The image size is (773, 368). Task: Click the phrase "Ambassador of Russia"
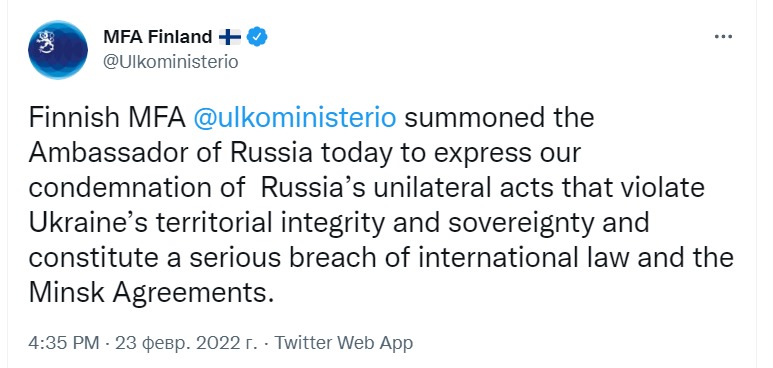171,153
